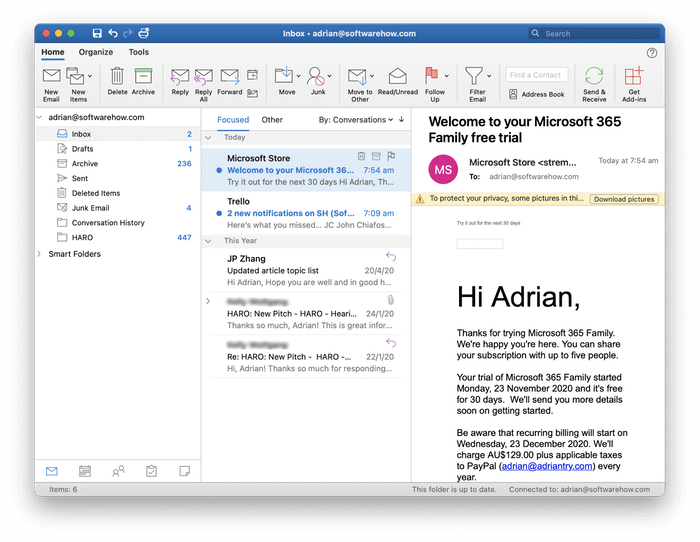Click the Send & Receive icon
The height and width of the screenshot is (542, 700).
pyautogui.click(x=594, y=75)
